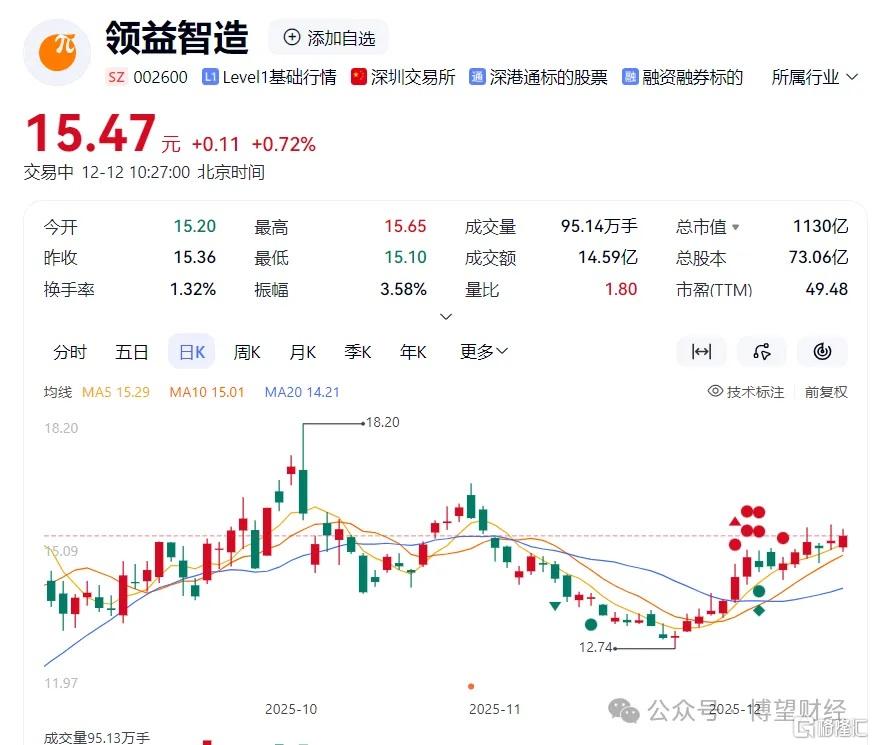Image resolution: width=874 pixels, height=745 pixels.
Task: Click the 12.74 low price marker
Action: click(x=594, y=647)
